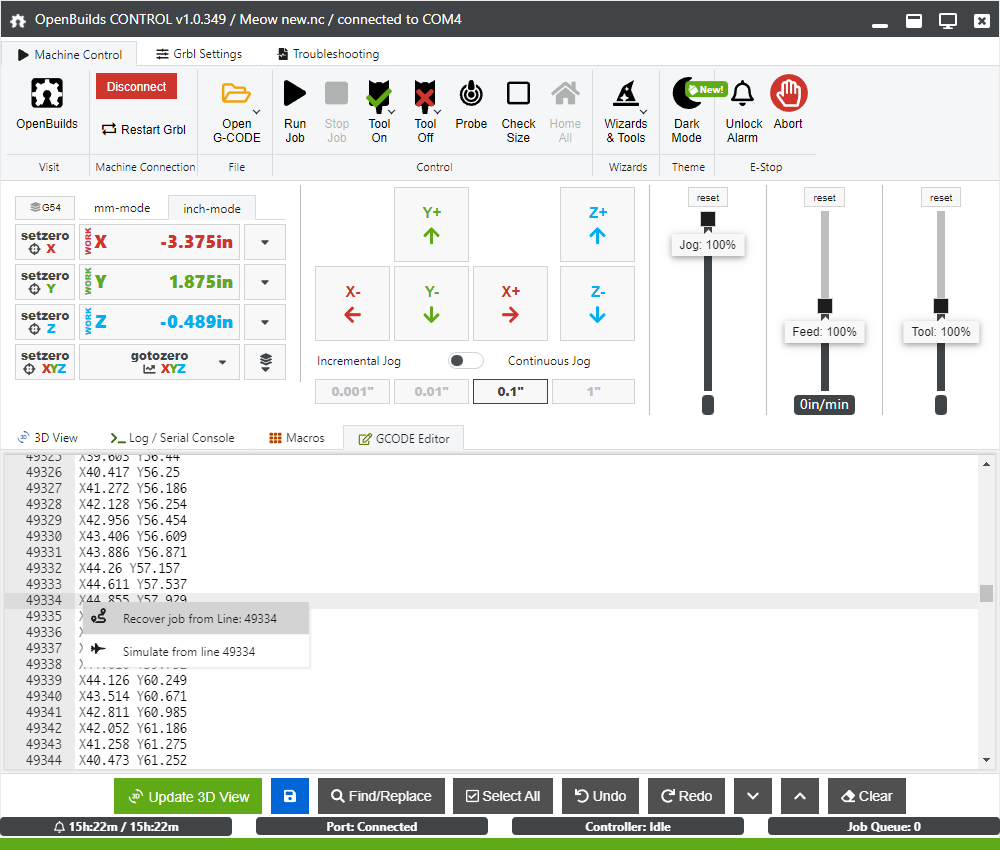Set zero for all XYZ axes

(x=45, y=362)
